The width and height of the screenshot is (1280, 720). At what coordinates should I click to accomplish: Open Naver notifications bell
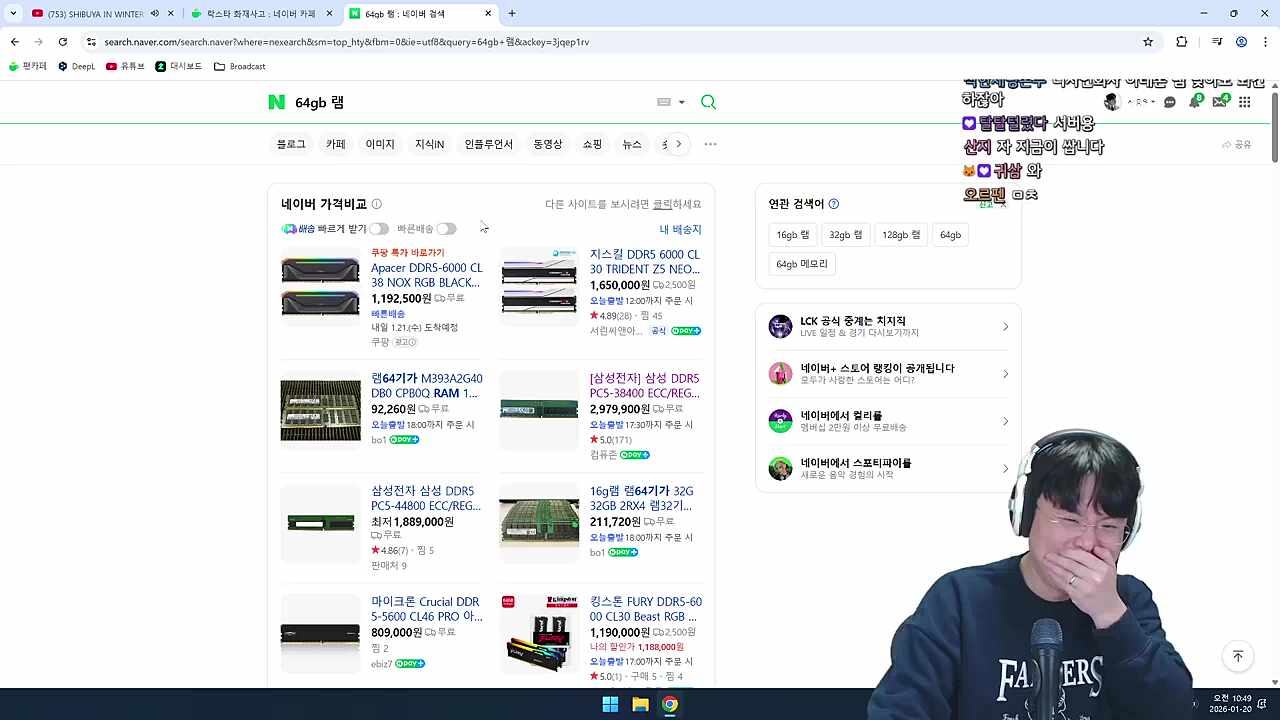point(1194,102)
